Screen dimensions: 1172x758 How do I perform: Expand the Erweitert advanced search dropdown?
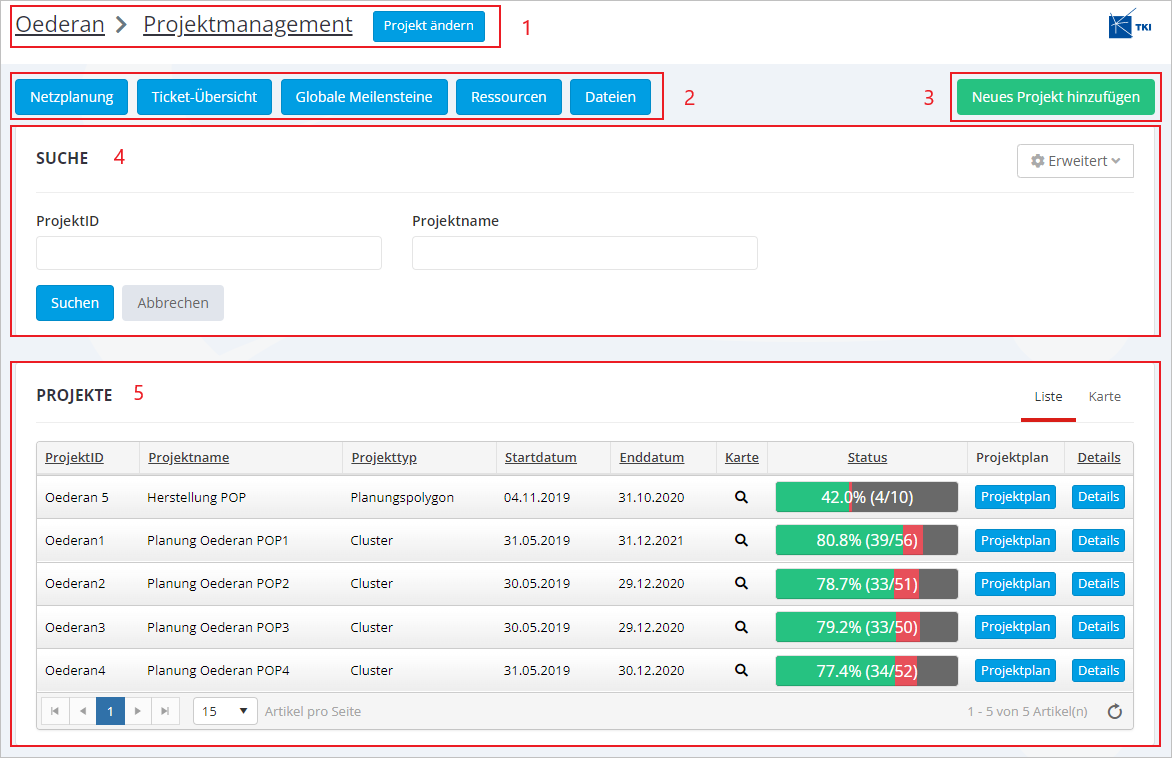1075,161
